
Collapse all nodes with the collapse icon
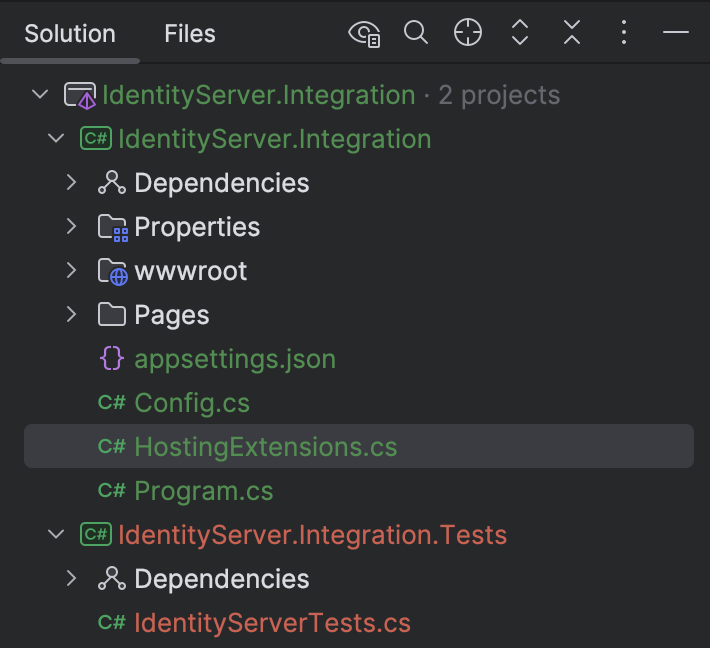point(572,33)
